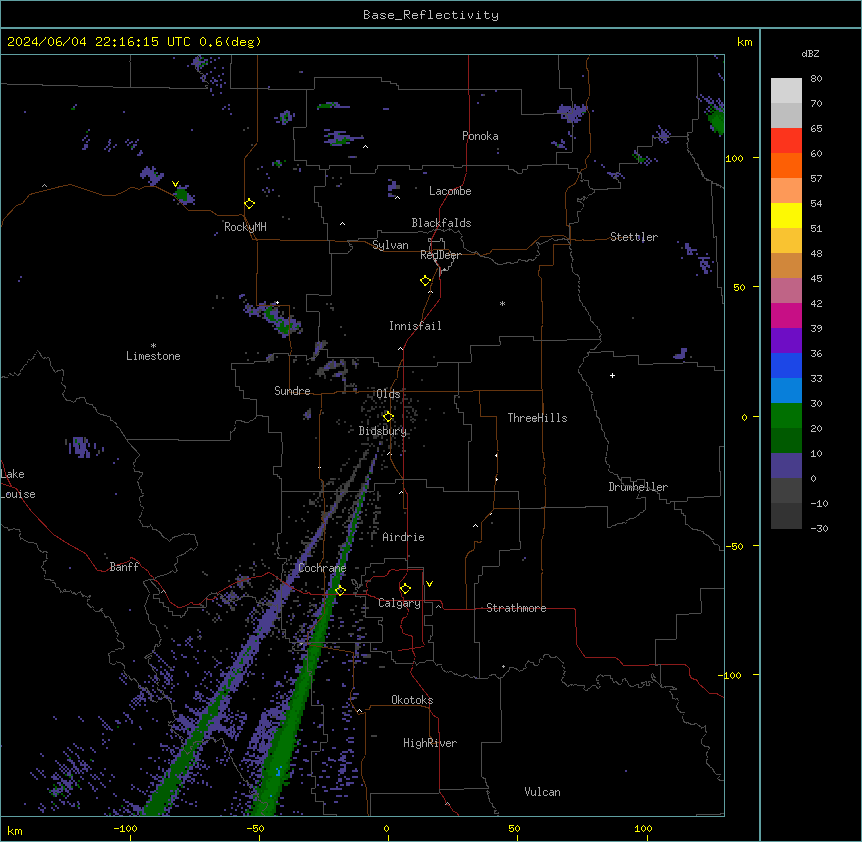Click the white plus marker west of Stettler region

pyautogui.click(x=612, y=375)
